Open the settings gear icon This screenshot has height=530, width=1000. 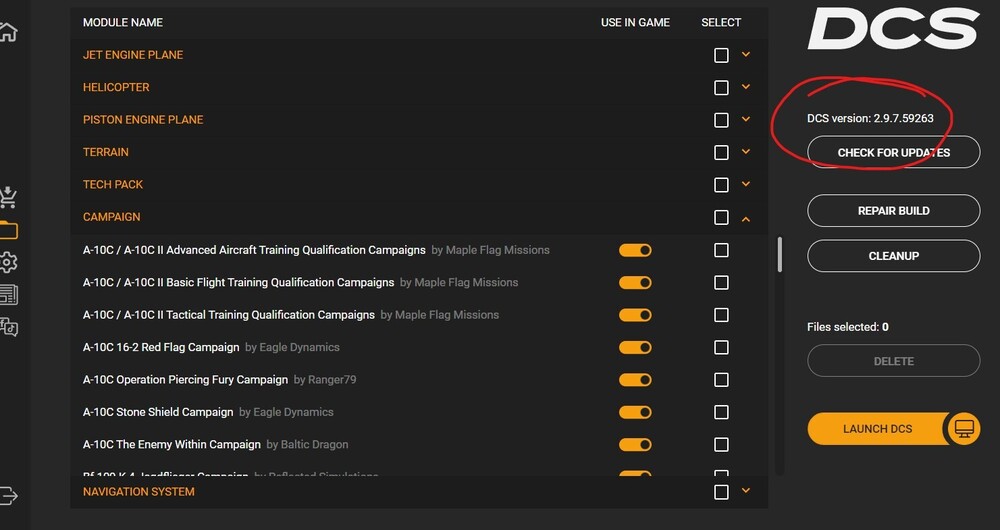coord(8,262)
